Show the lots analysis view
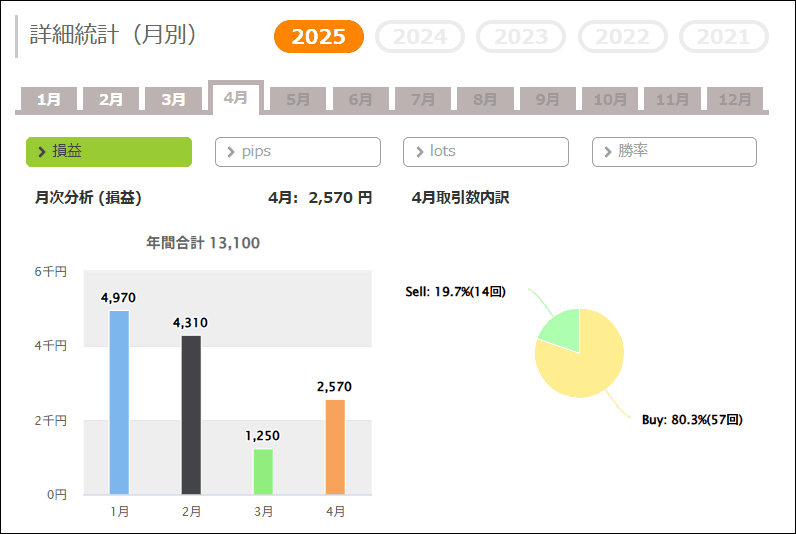This screenshot has width=796, height=534. click(x=486, y=152)
